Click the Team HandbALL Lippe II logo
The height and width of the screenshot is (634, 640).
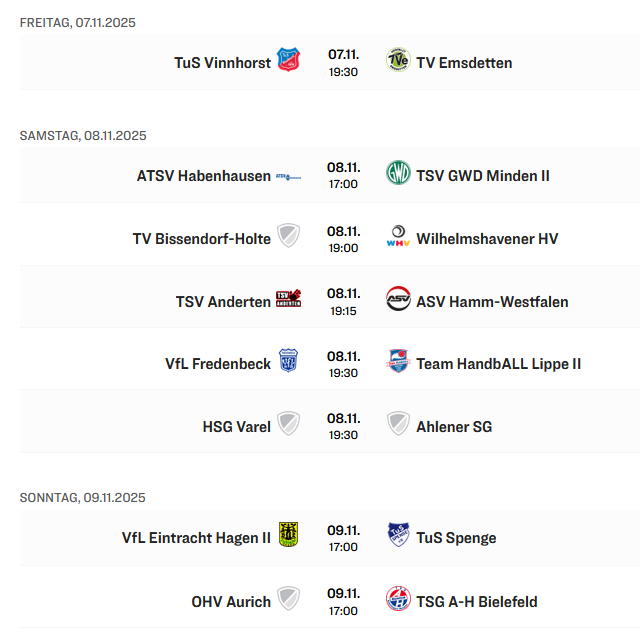tap(398, 362)
